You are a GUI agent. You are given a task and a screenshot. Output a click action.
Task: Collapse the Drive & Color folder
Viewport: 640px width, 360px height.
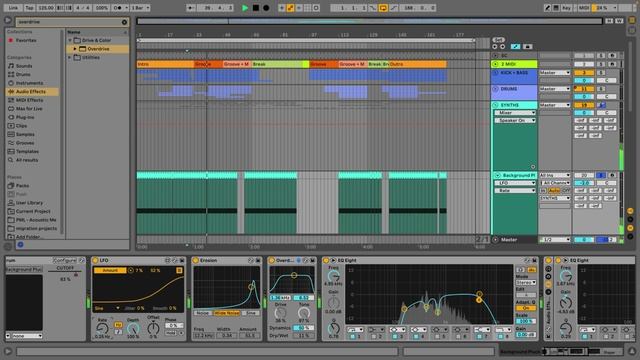click(70, 40)
